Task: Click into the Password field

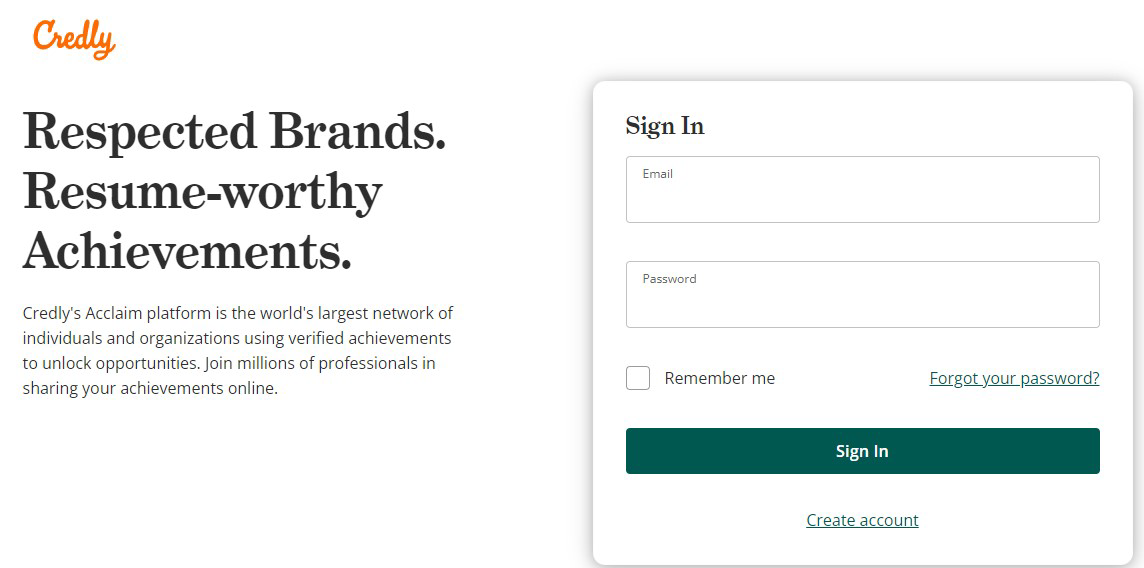Action: (x=862, y=300)
